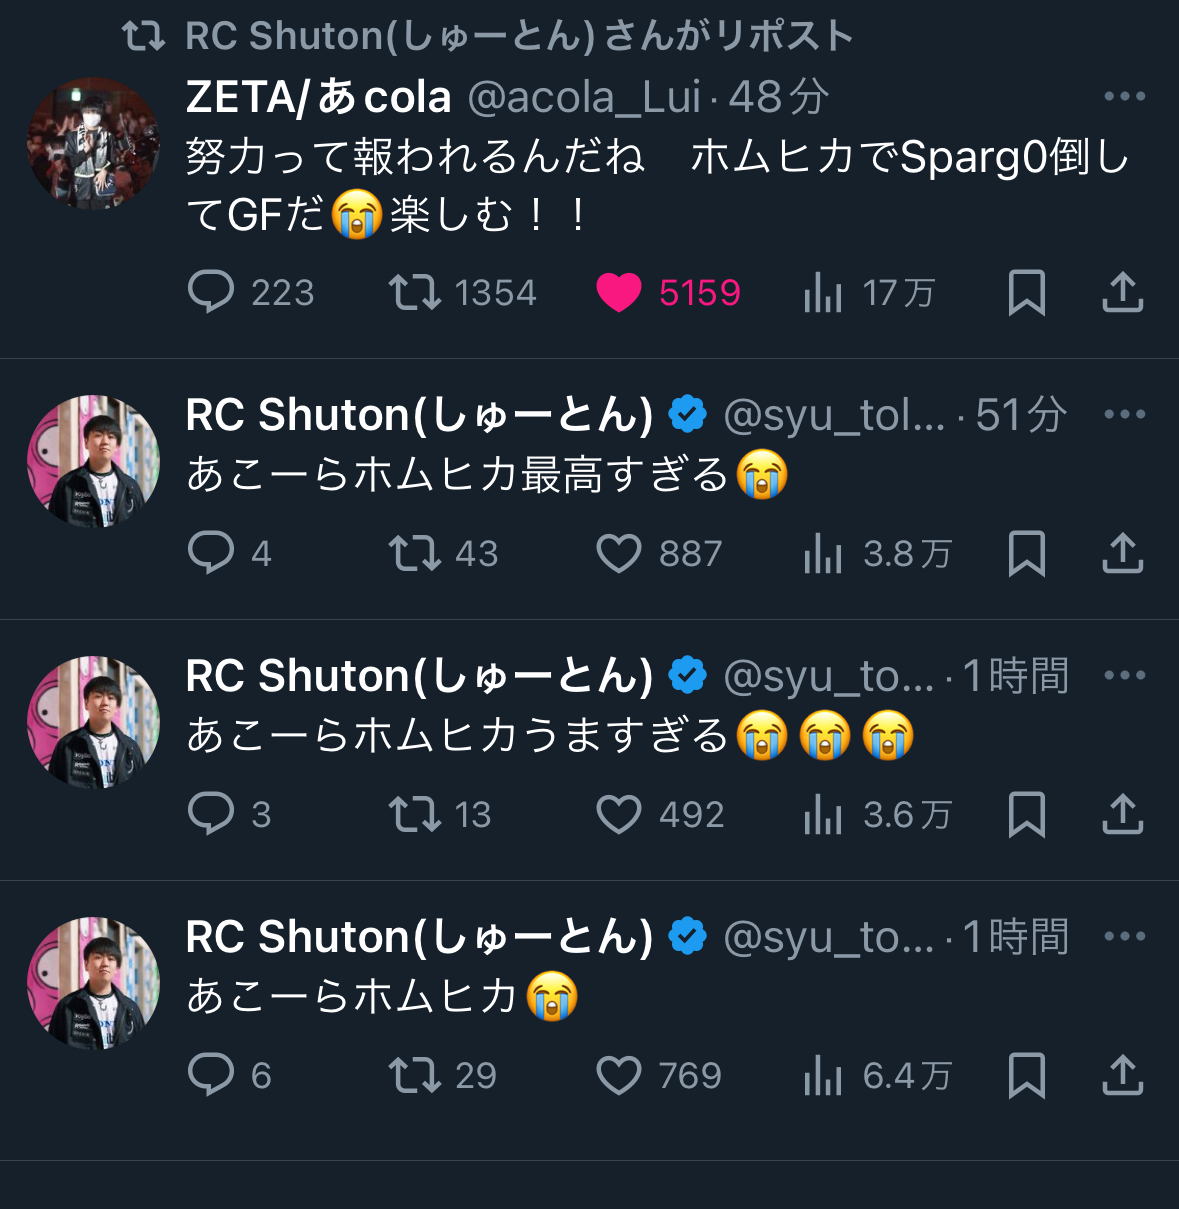The height and width of the screenshot is (1209, 1179).
Task: Open more menu on last Shuton tweet
Action: [1124, 937]
